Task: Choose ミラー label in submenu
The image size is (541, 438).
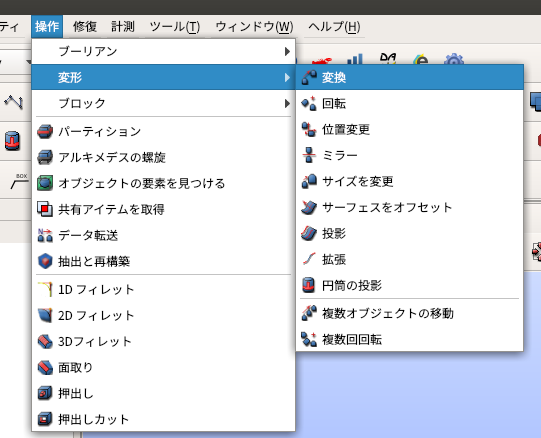Action: tap(340, 156)
